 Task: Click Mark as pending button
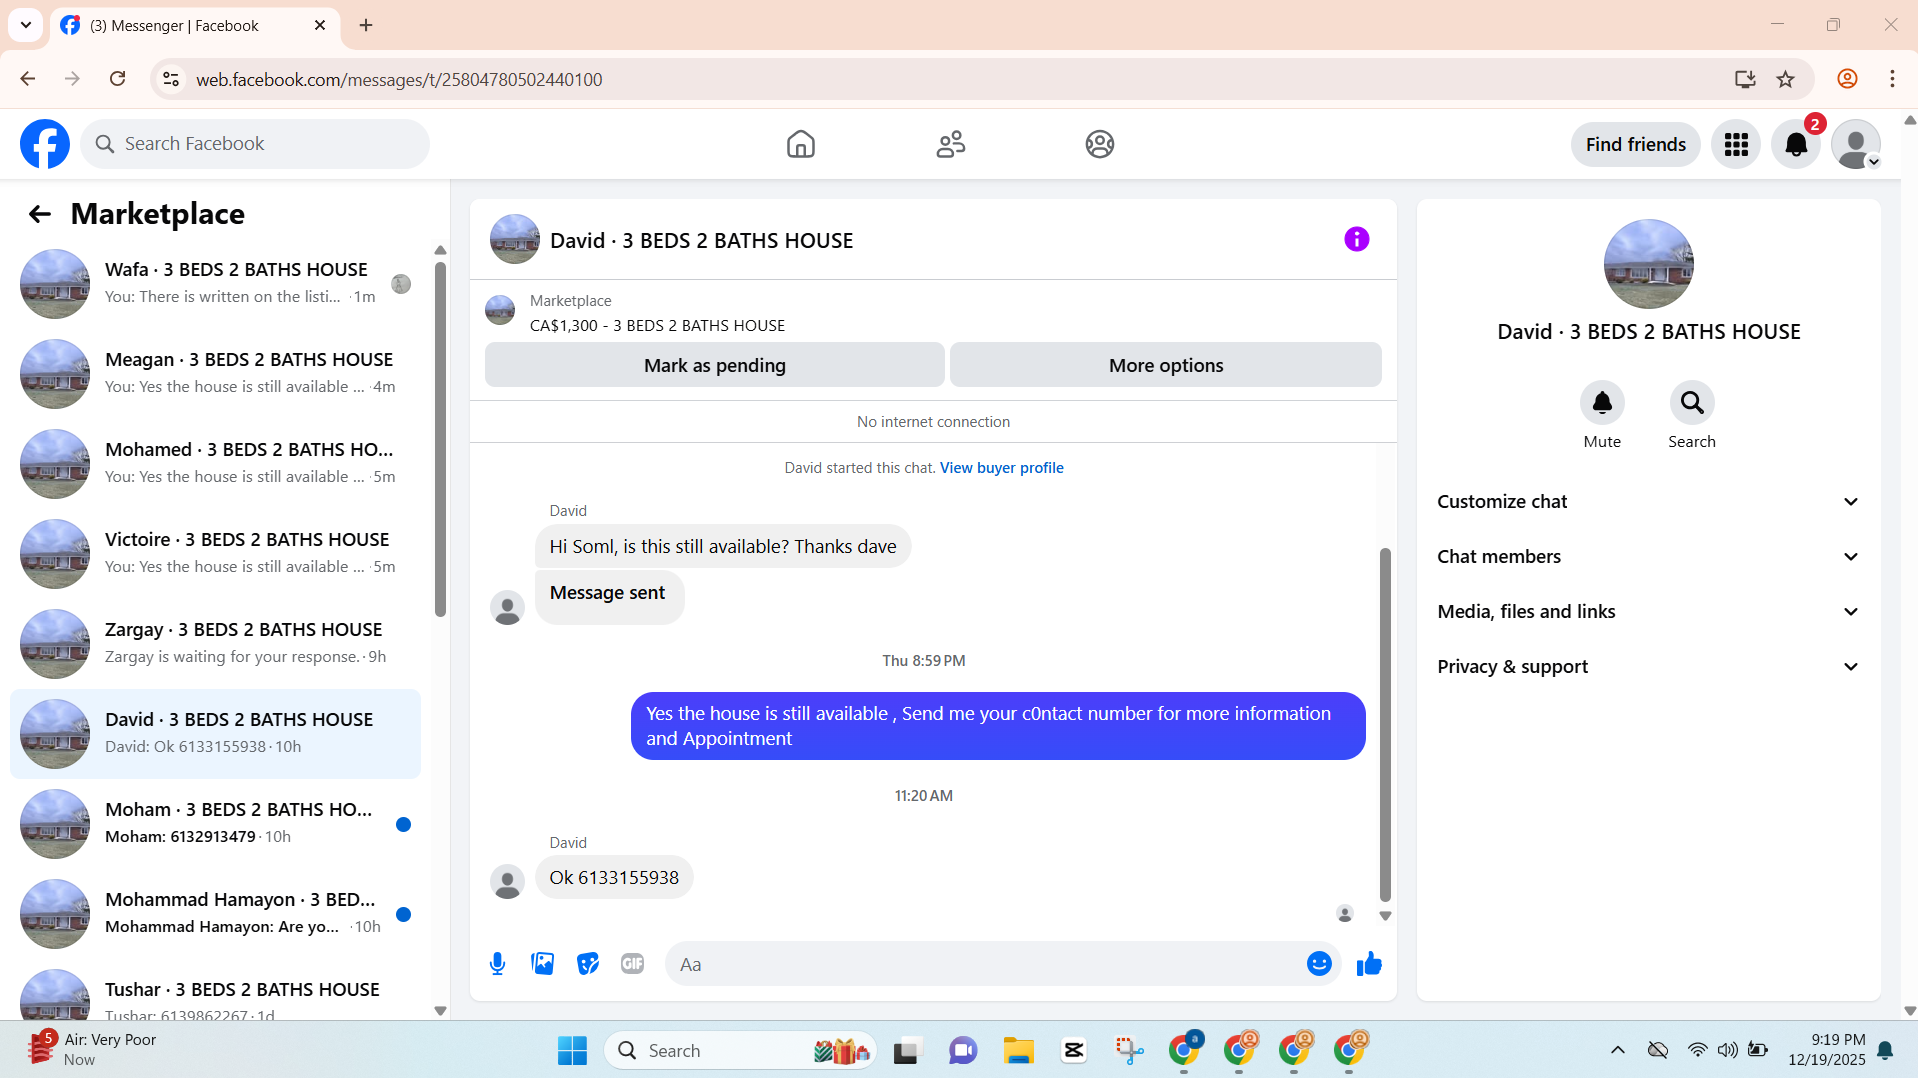pos(715,365)
